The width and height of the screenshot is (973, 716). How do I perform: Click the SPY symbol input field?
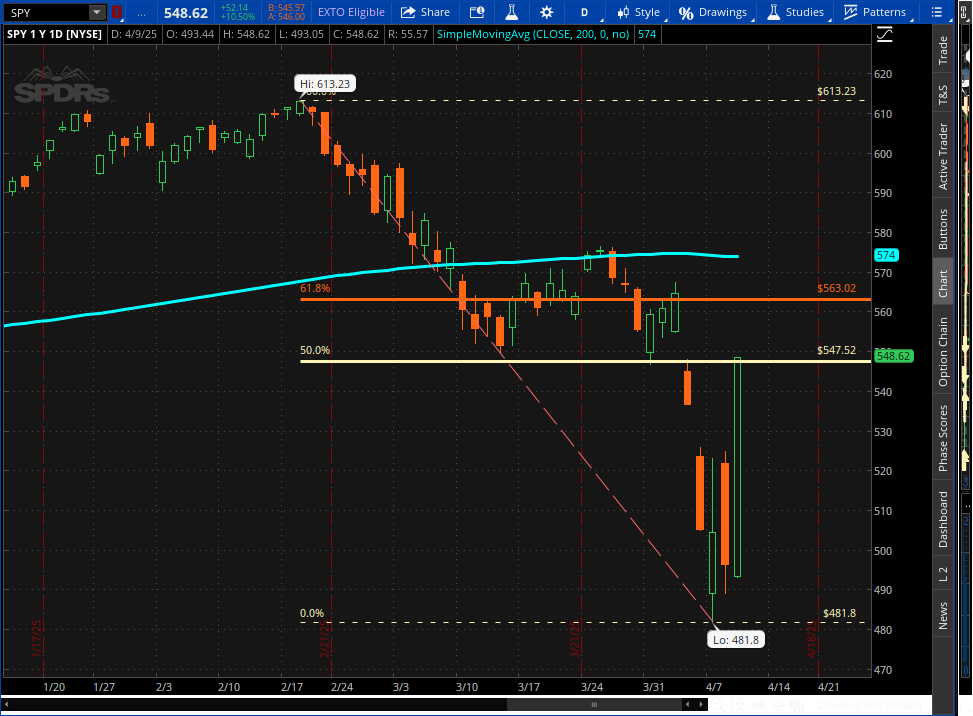point(47,12)
